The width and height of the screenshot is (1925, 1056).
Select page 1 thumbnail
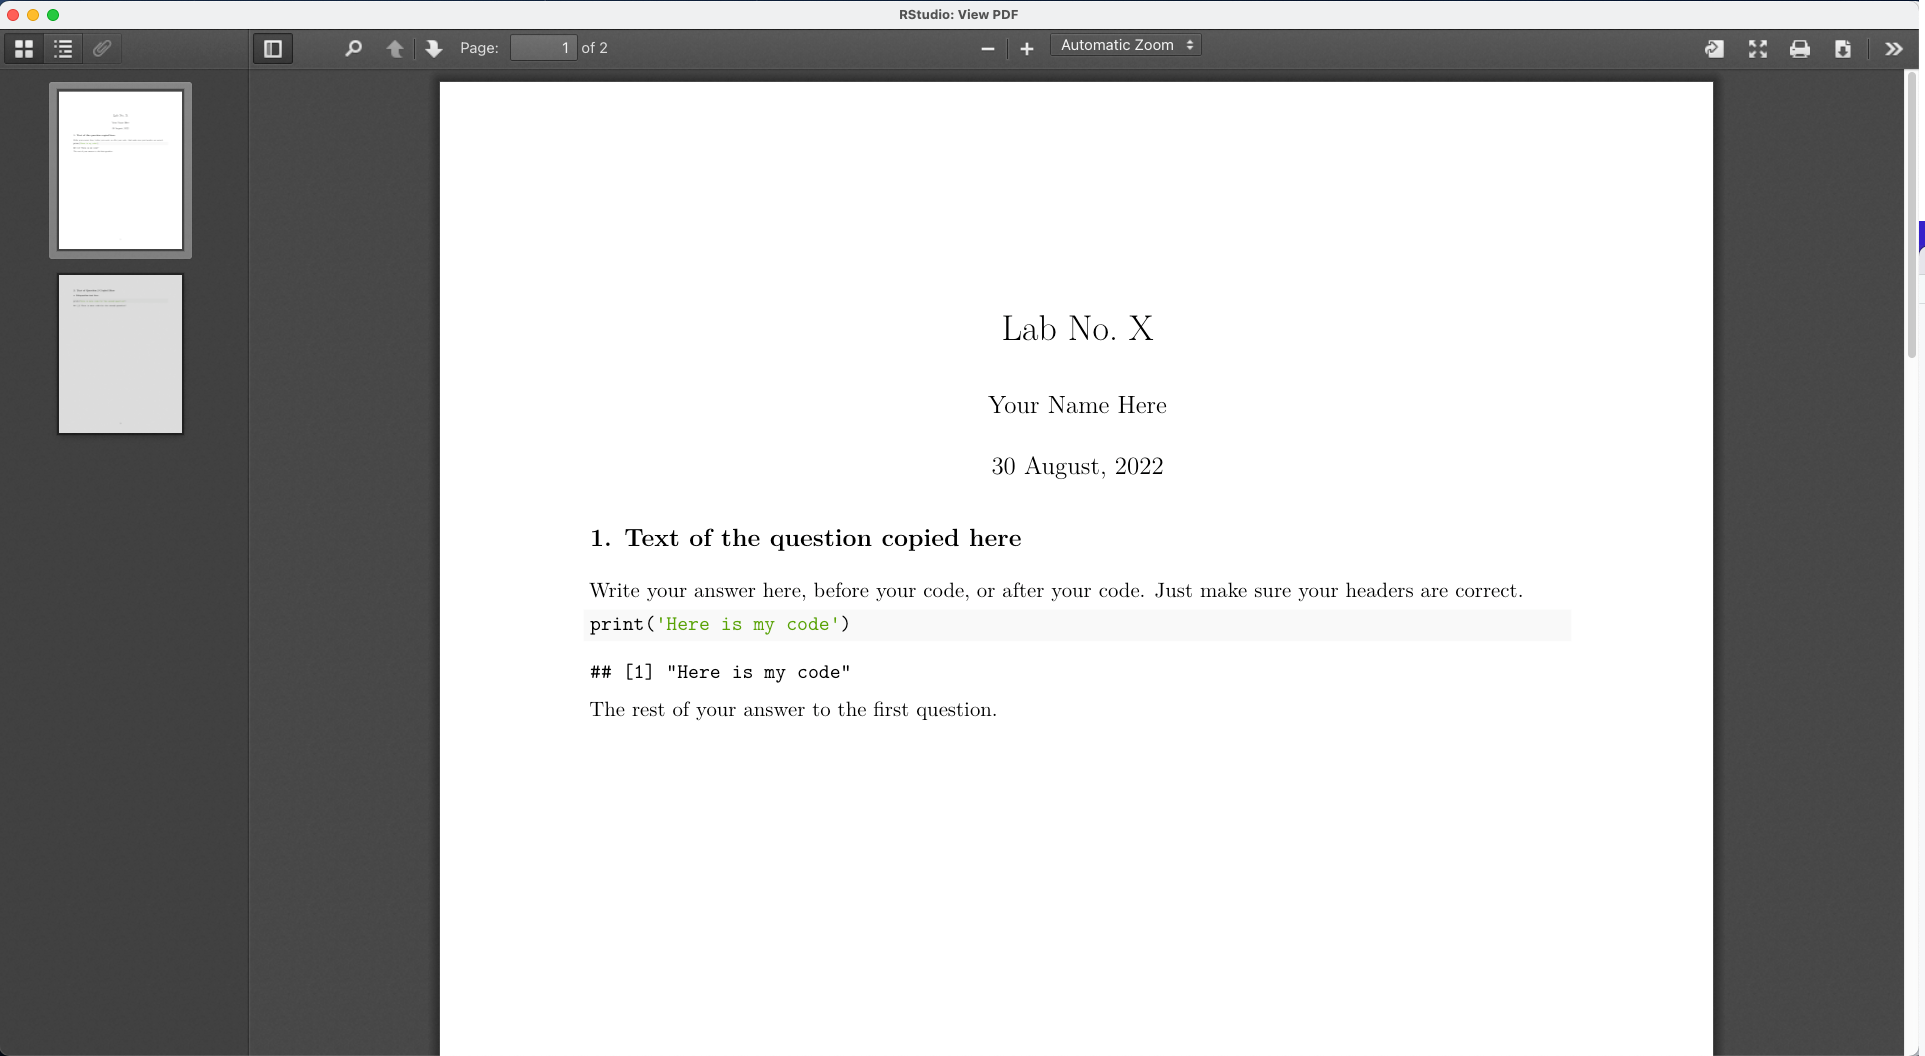click(120, 170)
